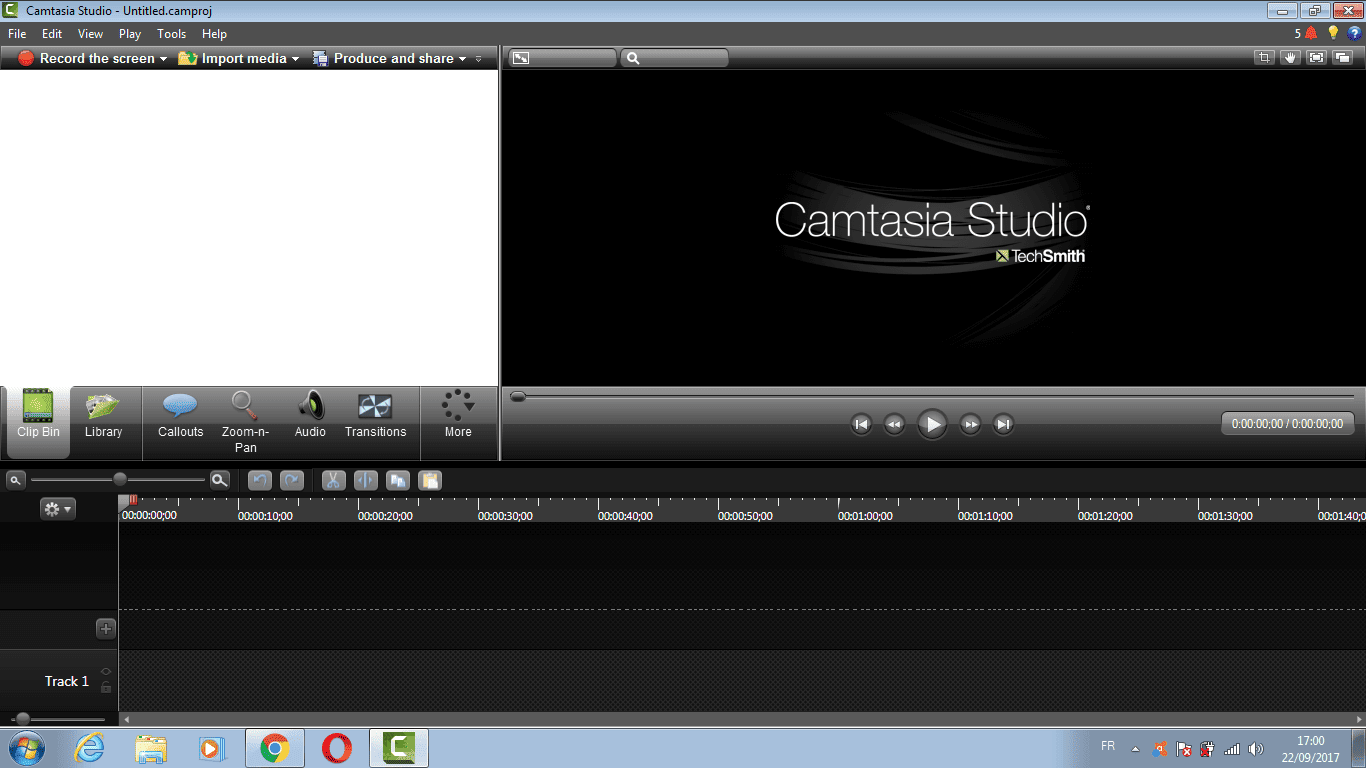
Task: Toggle Track 1 visibility eye
Action: click(x=106, y=672)
